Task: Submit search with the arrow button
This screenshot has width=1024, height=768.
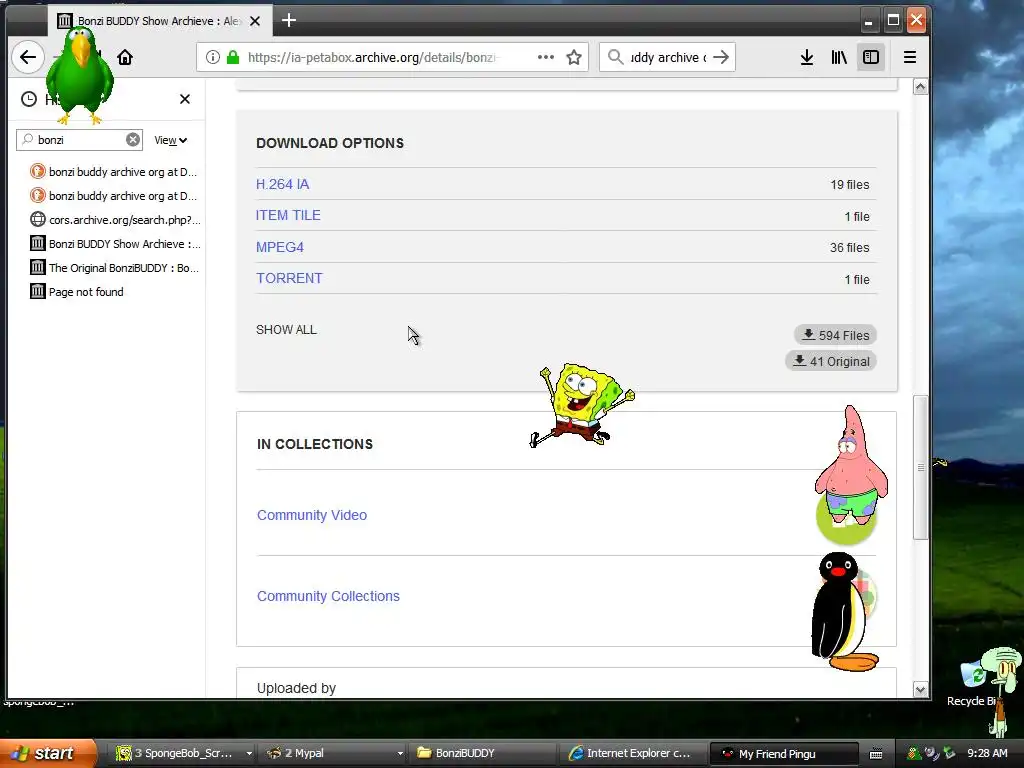Action: click(x=721, y=57)
